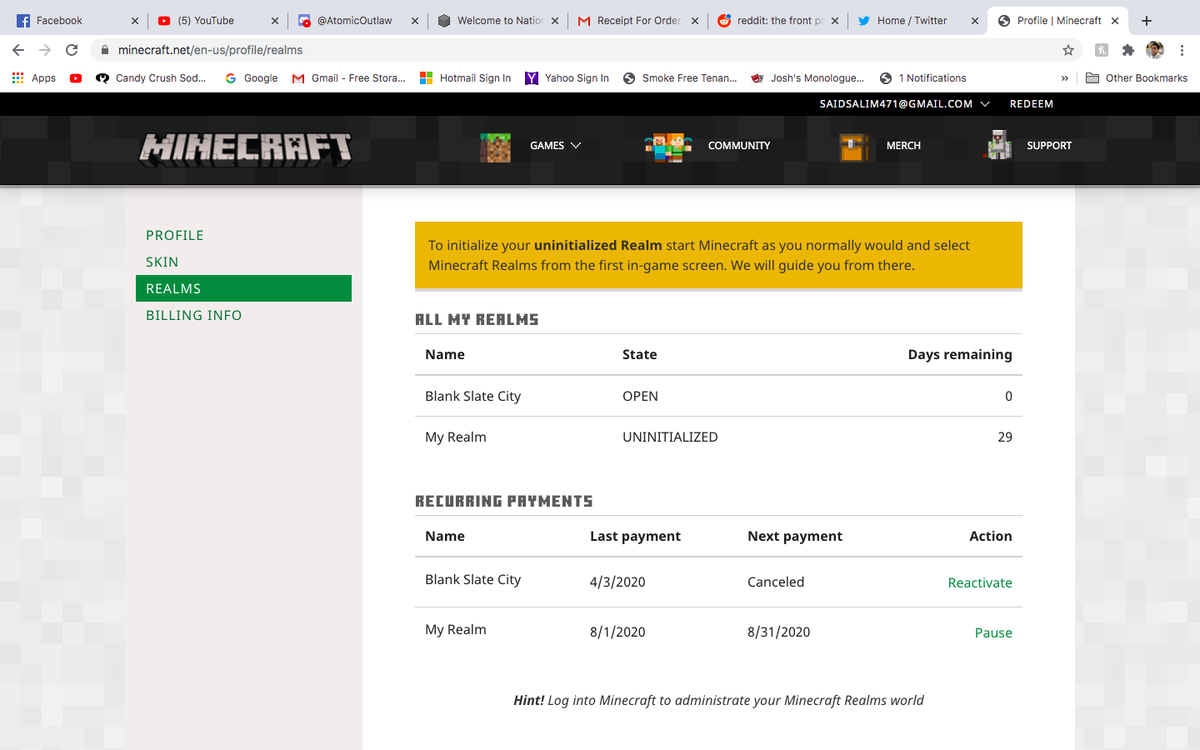1200x750 pixels.
Task: Click COMMUNITY in the navigation
Action: tap(739, 146)
